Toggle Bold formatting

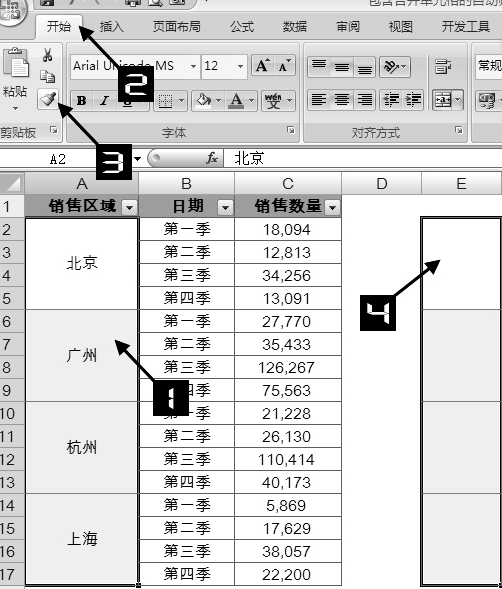[82, 101]
